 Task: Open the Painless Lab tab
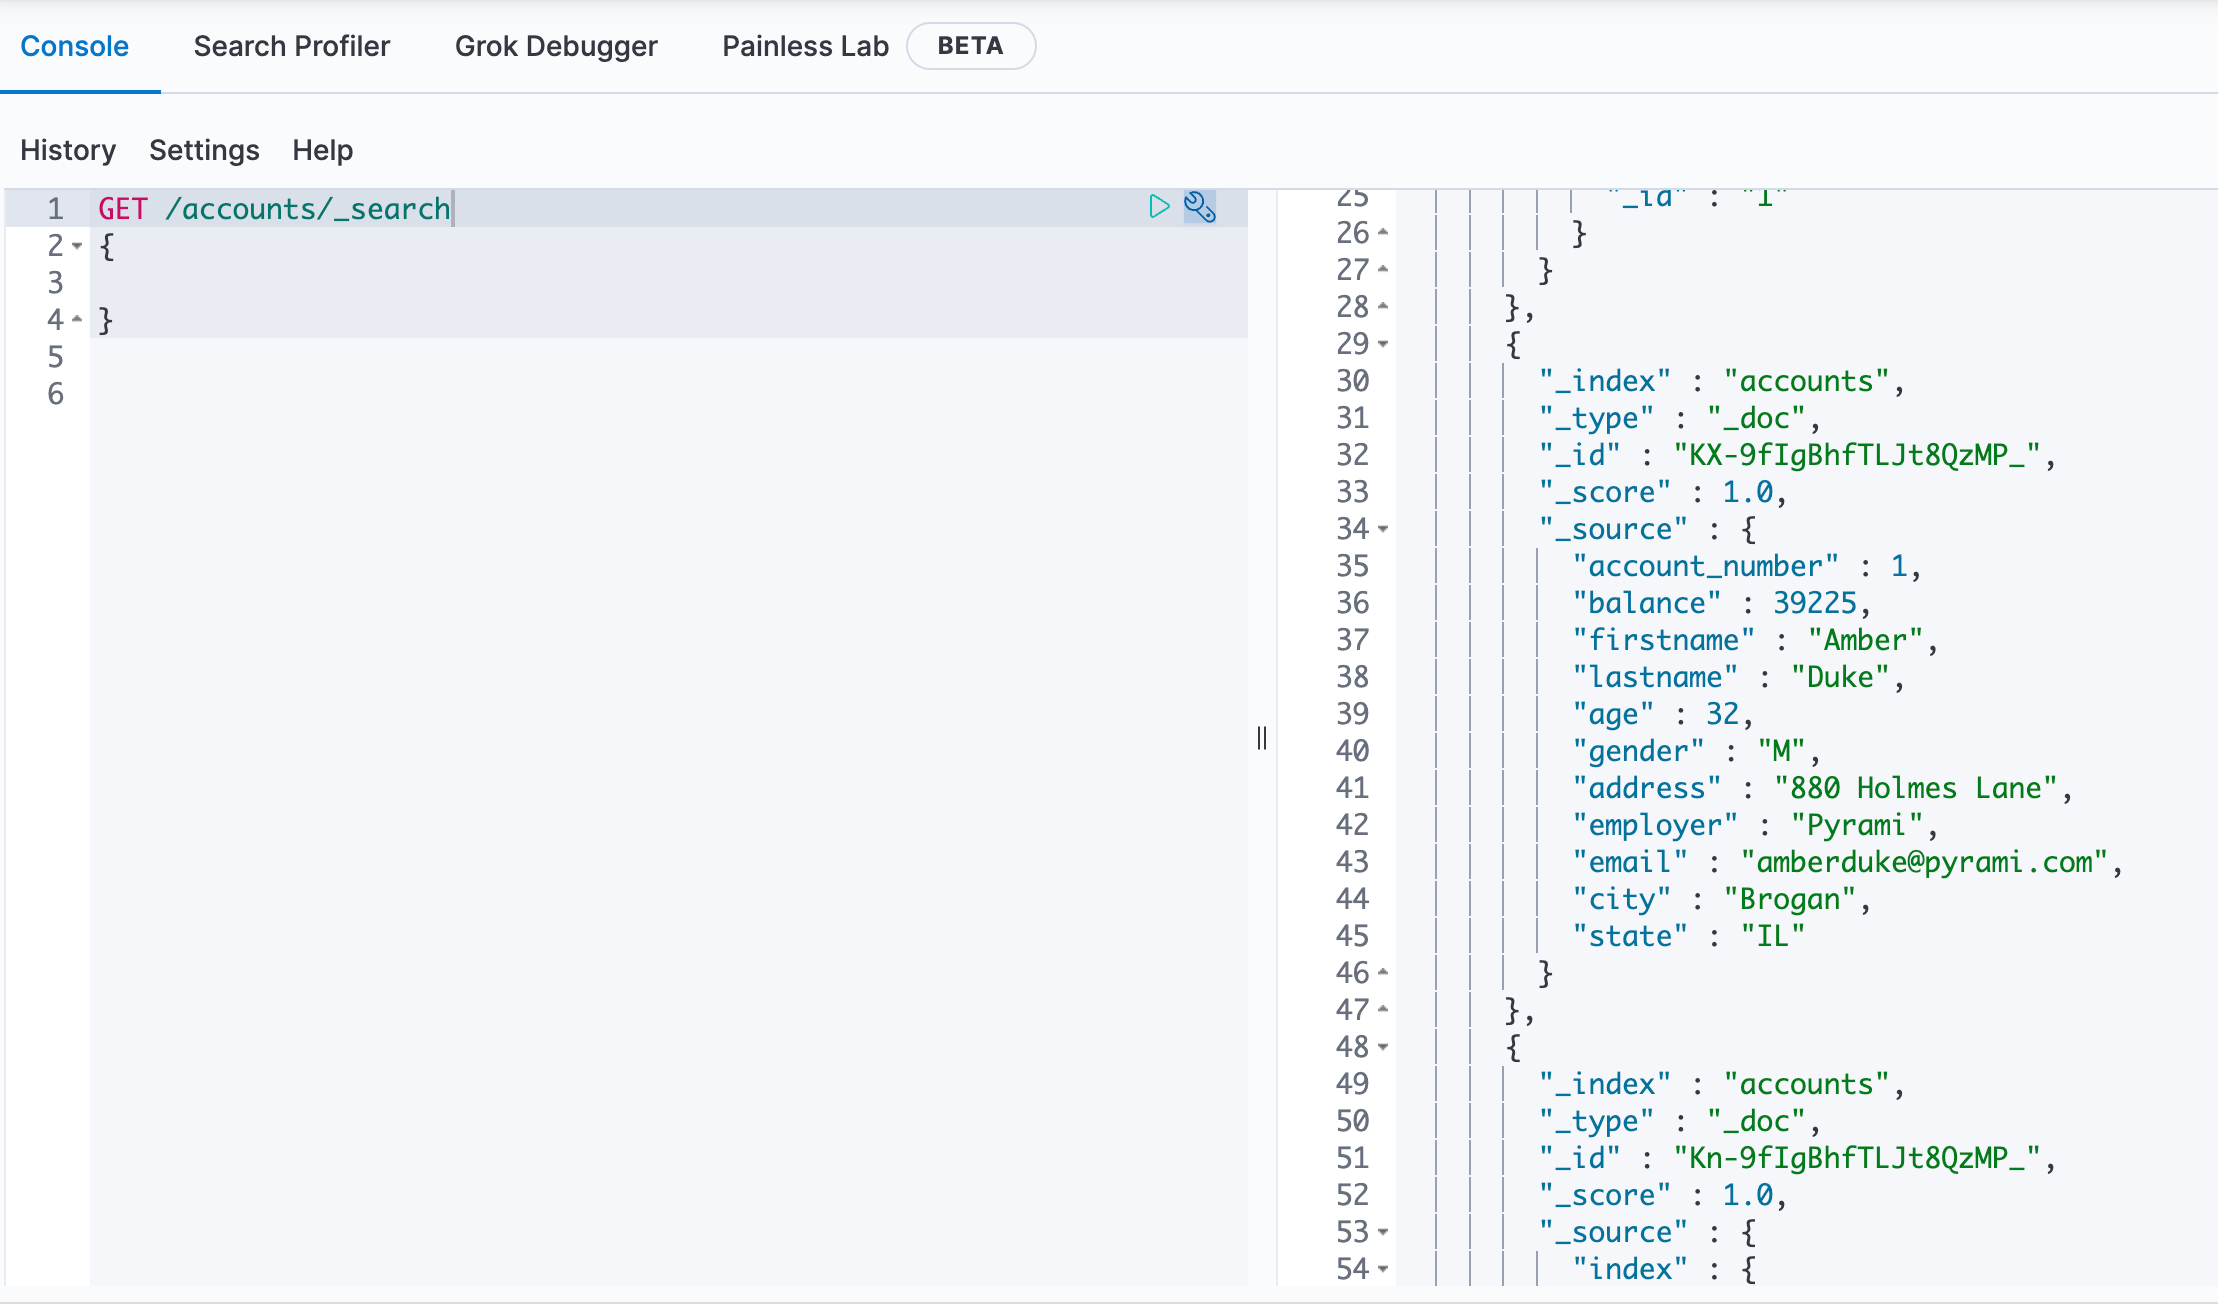(805, 46)
